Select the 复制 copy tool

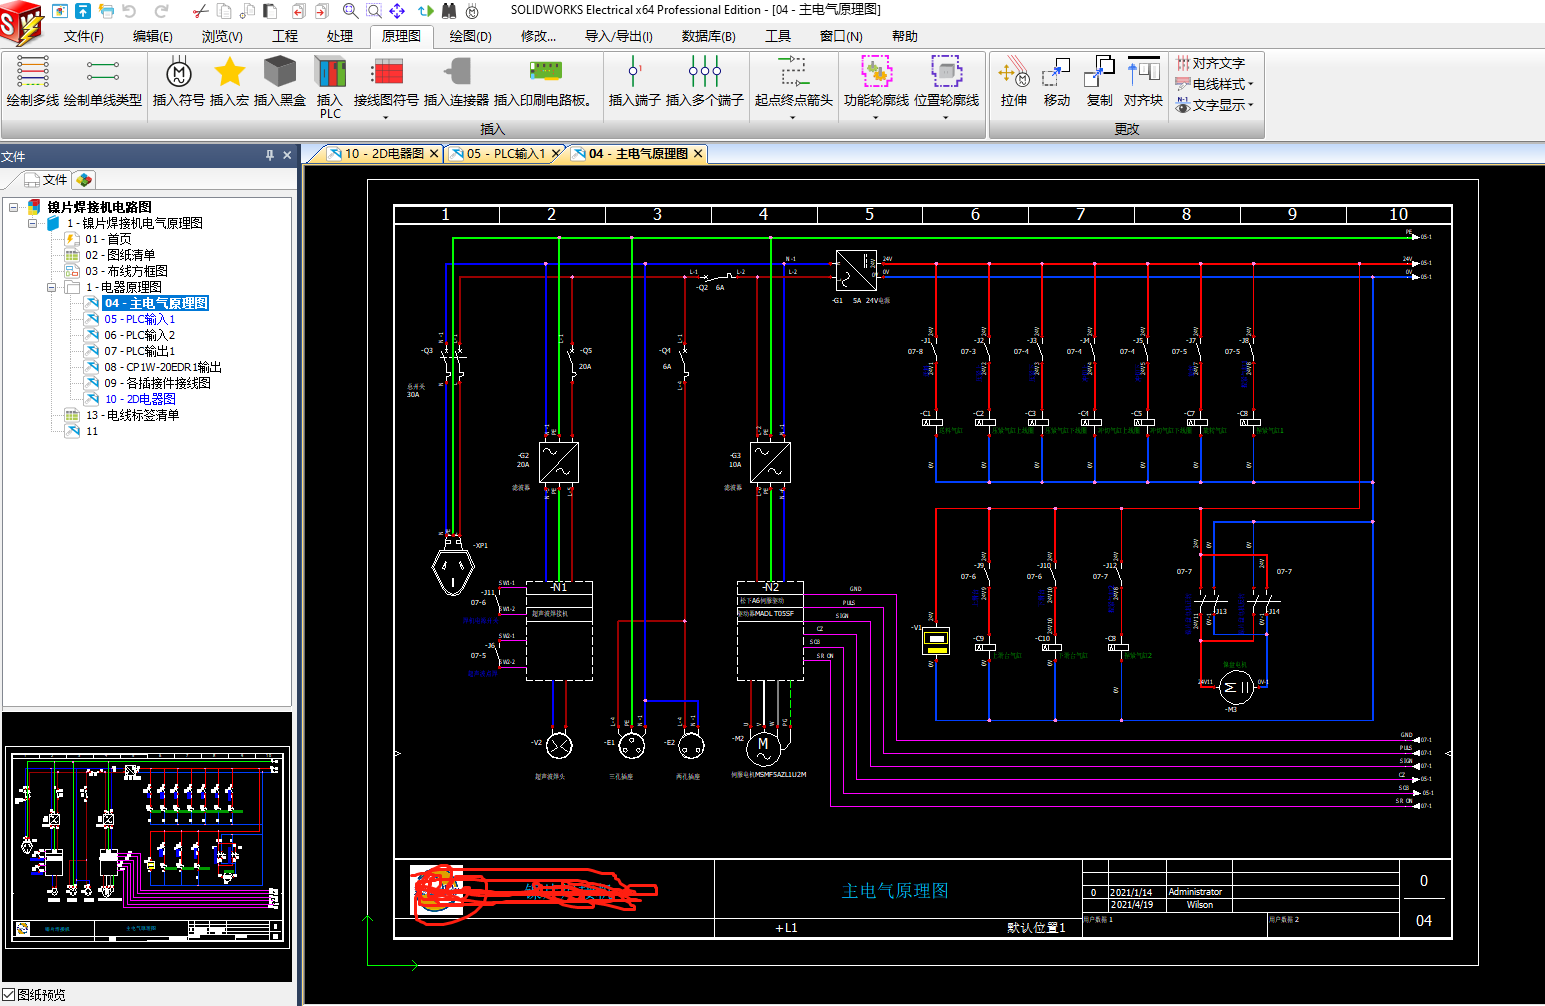[x=1099, y=80]
